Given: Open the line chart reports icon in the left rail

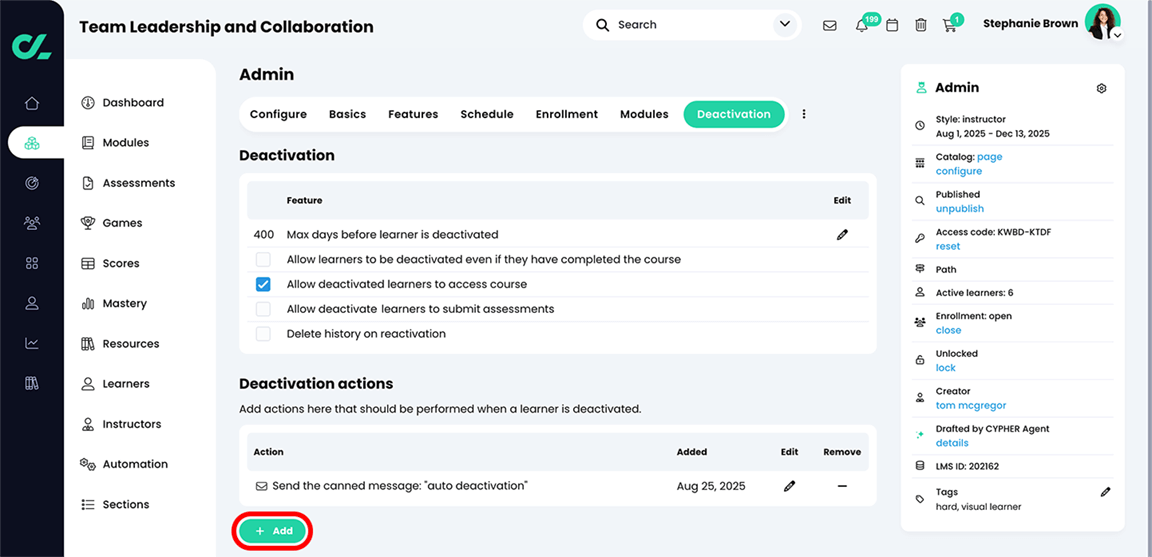Looking at the screenshot, I should point(32,343).
